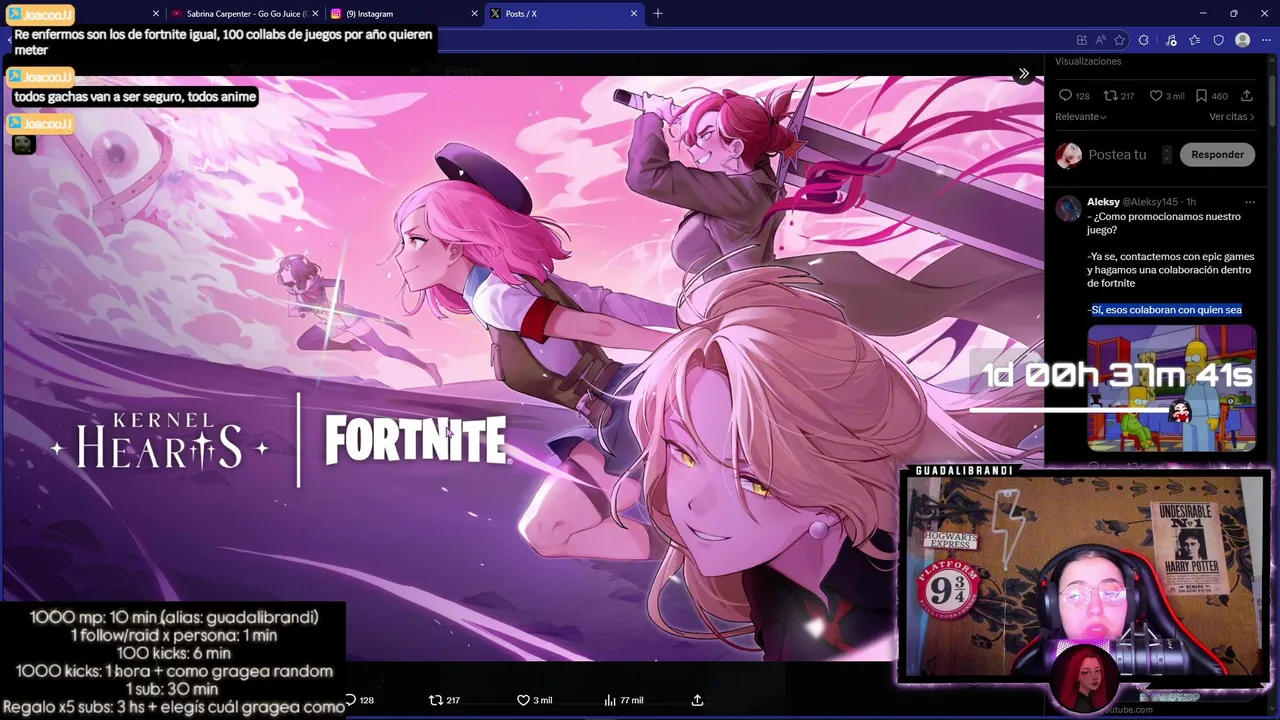Activate the Read aloud icon in address bar
The width and height of the screenshot is (1280, 720).
[x=1101, y=40]
